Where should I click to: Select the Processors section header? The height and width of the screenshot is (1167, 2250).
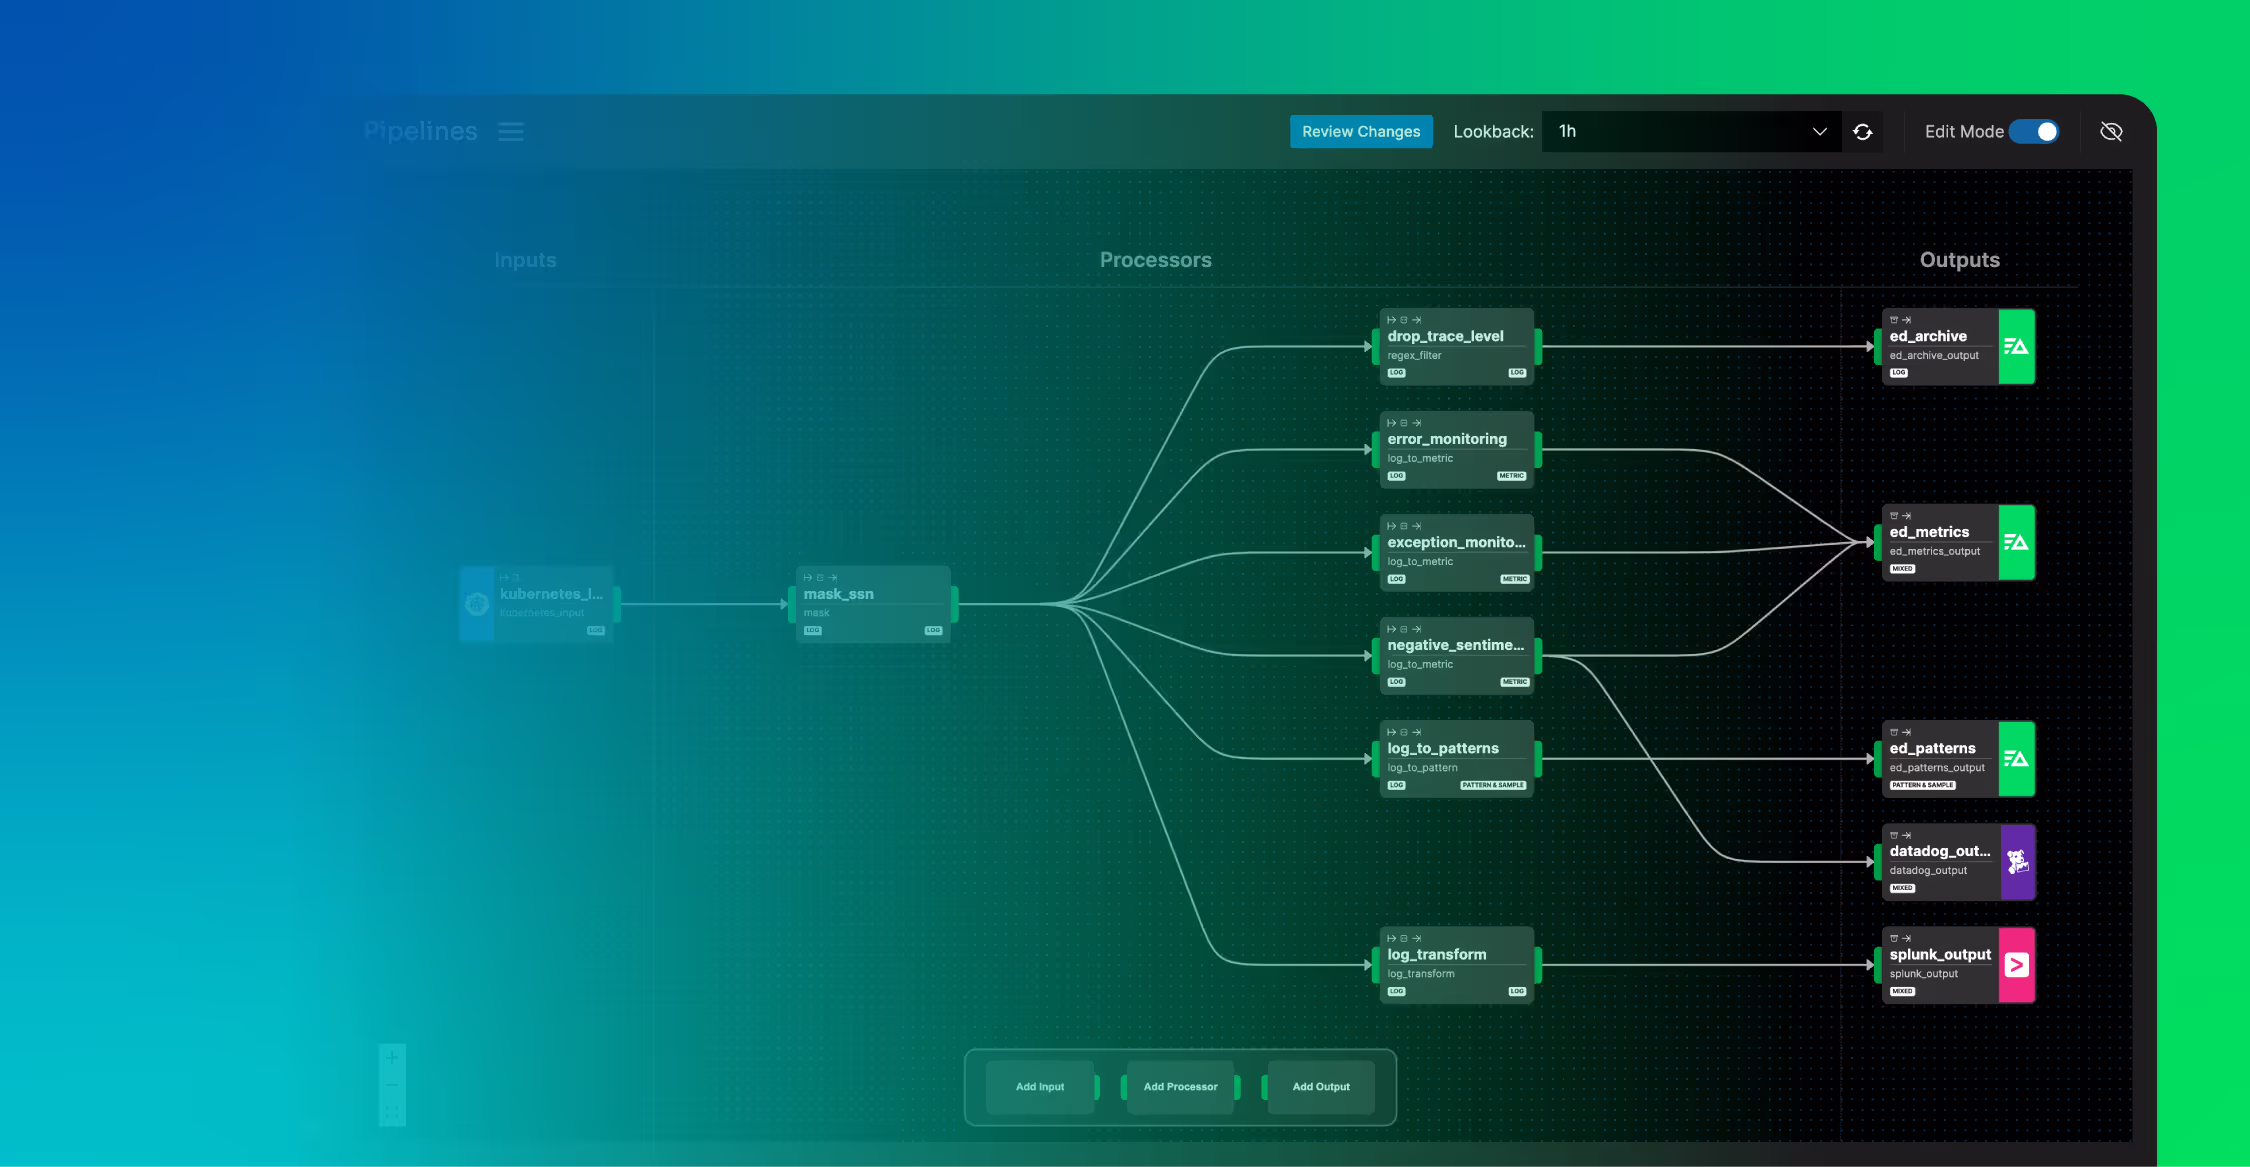coord(1155,259)
